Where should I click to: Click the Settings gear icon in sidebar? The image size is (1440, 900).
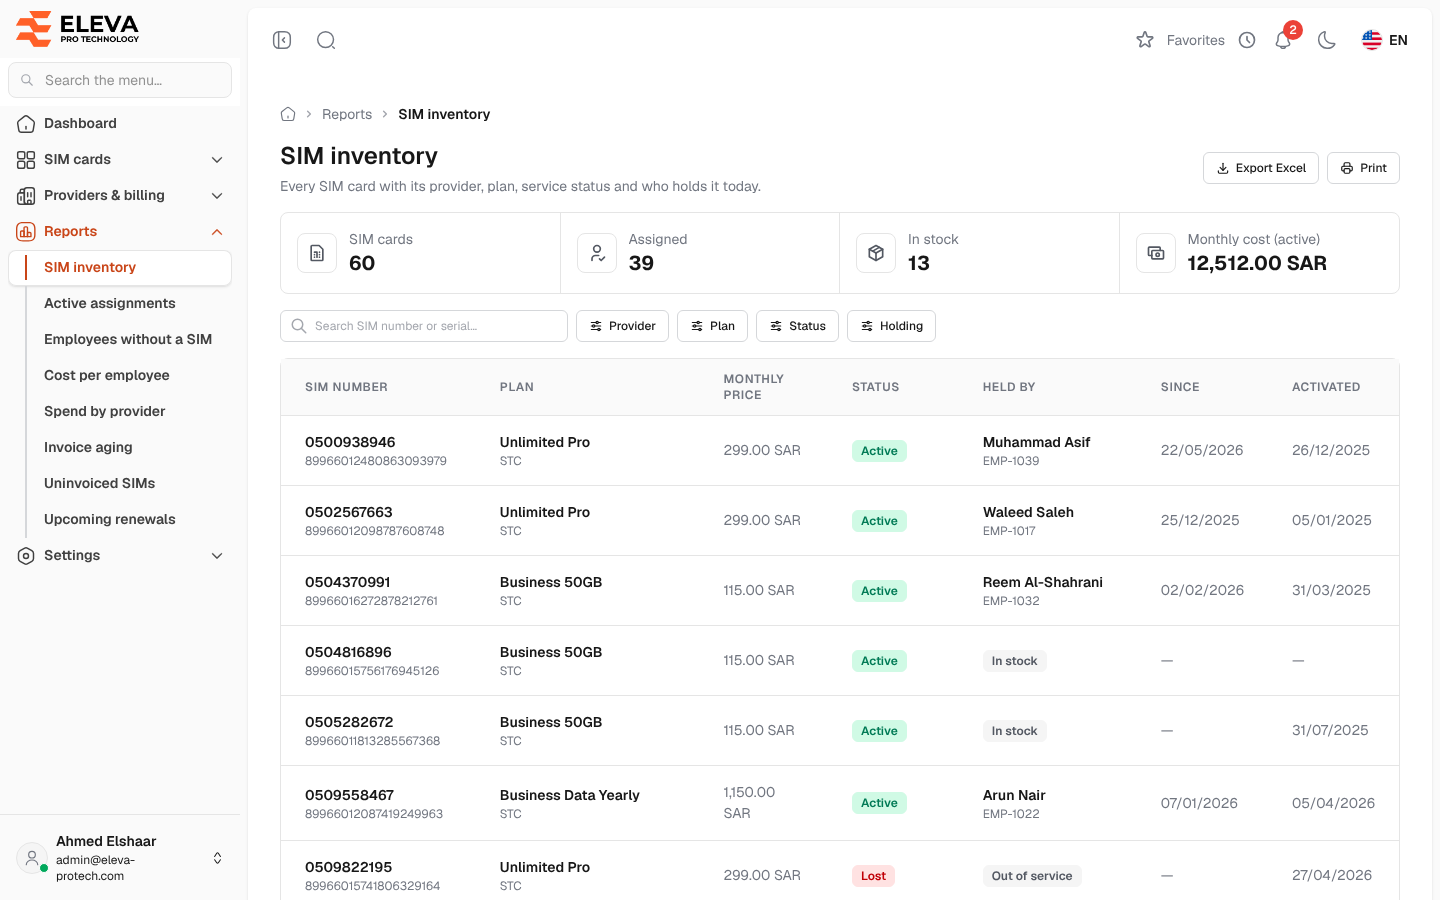point(26,556)
